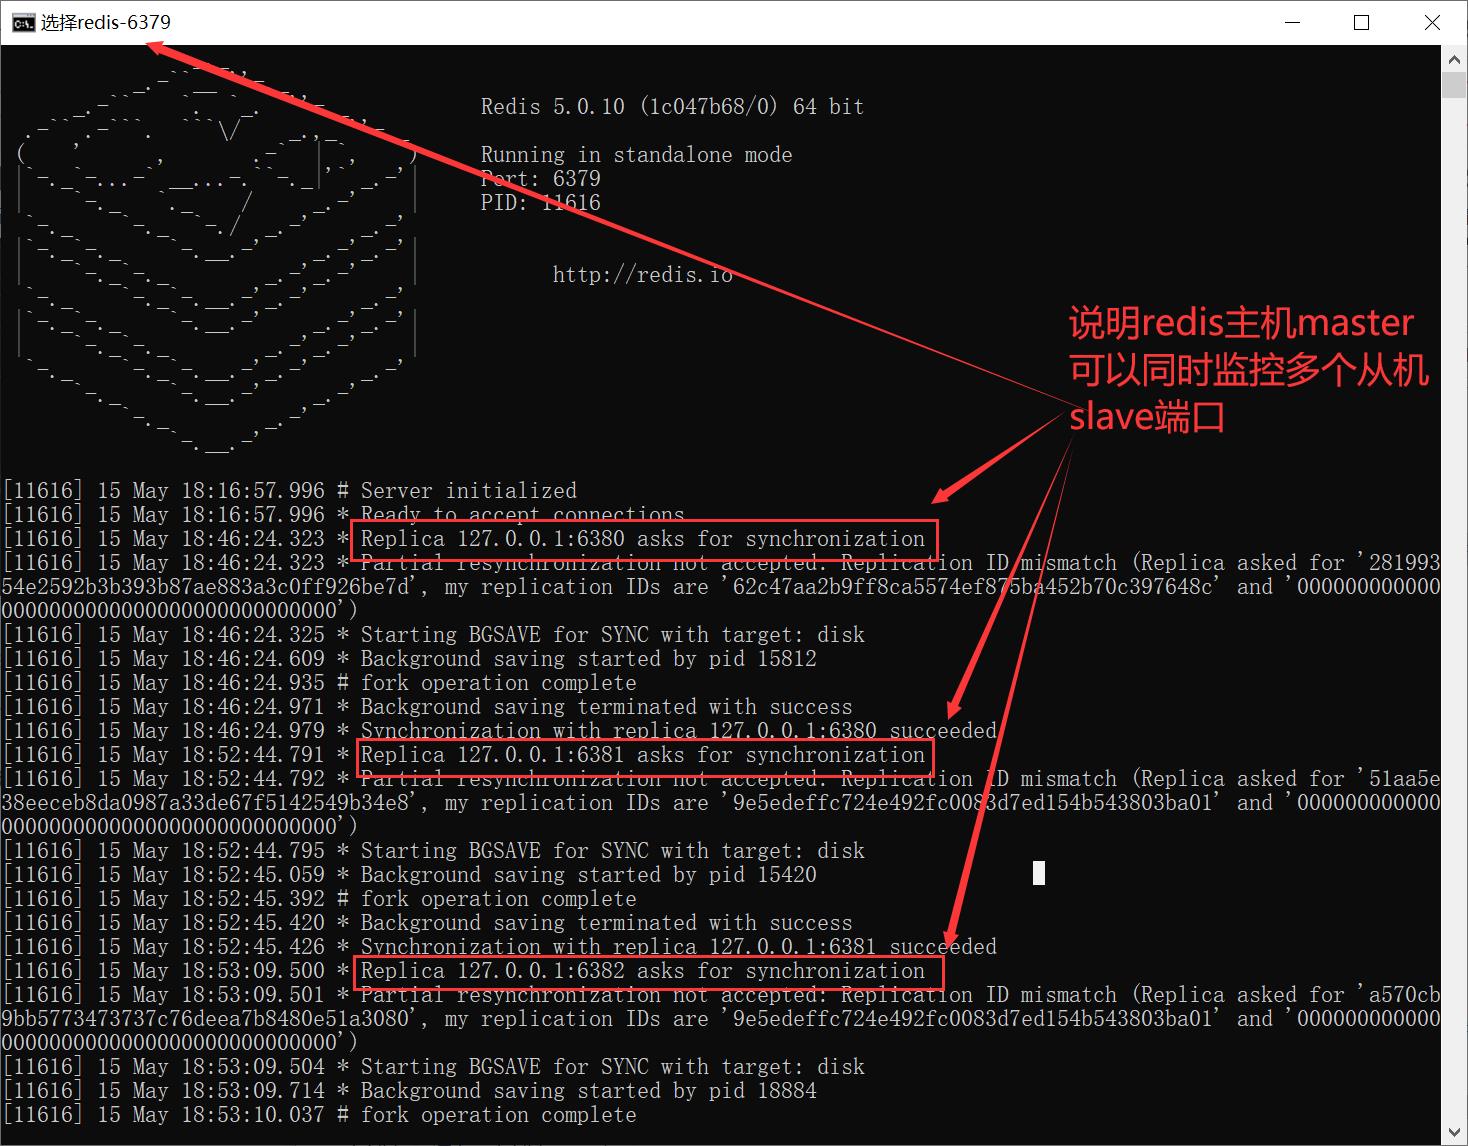Click the 'Port: 6379' line
The height and width of the screenshot is (1146, 1468).
pos(540,179)
